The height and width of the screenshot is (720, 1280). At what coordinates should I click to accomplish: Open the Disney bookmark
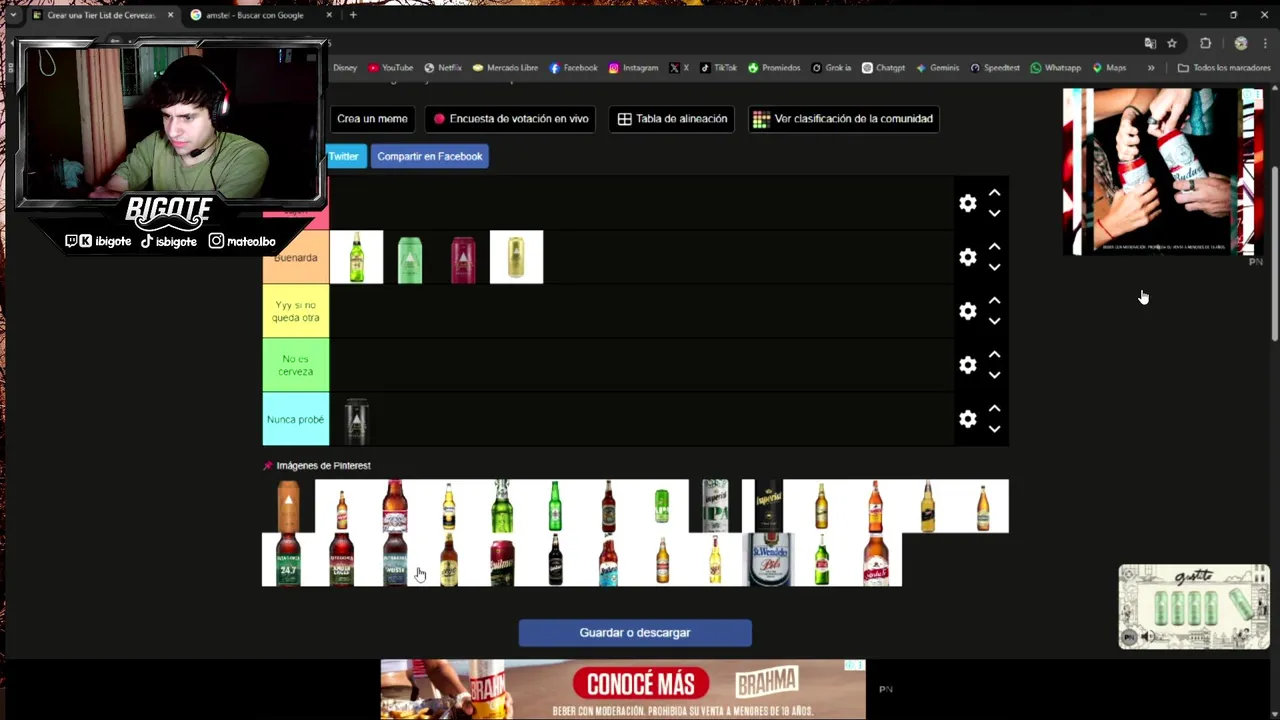point(344,68)
